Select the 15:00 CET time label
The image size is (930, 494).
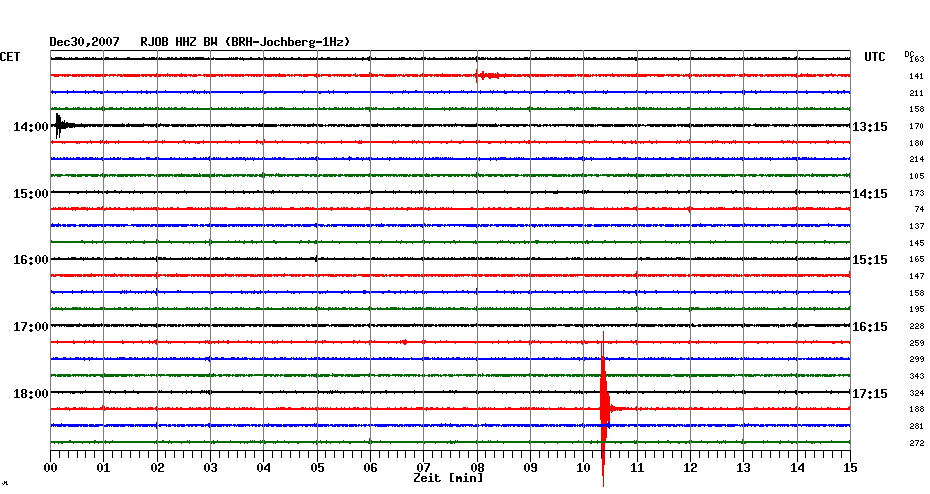(31, 194)
